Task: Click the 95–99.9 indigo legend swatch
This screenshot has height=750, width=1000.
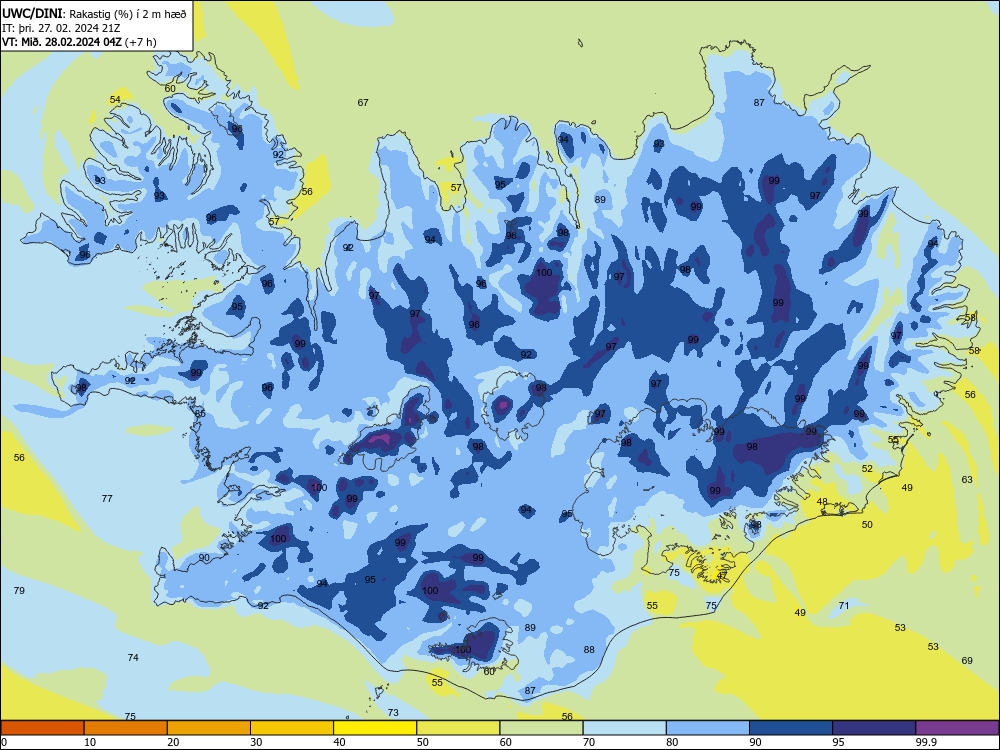Action: [x=874, y=728]
